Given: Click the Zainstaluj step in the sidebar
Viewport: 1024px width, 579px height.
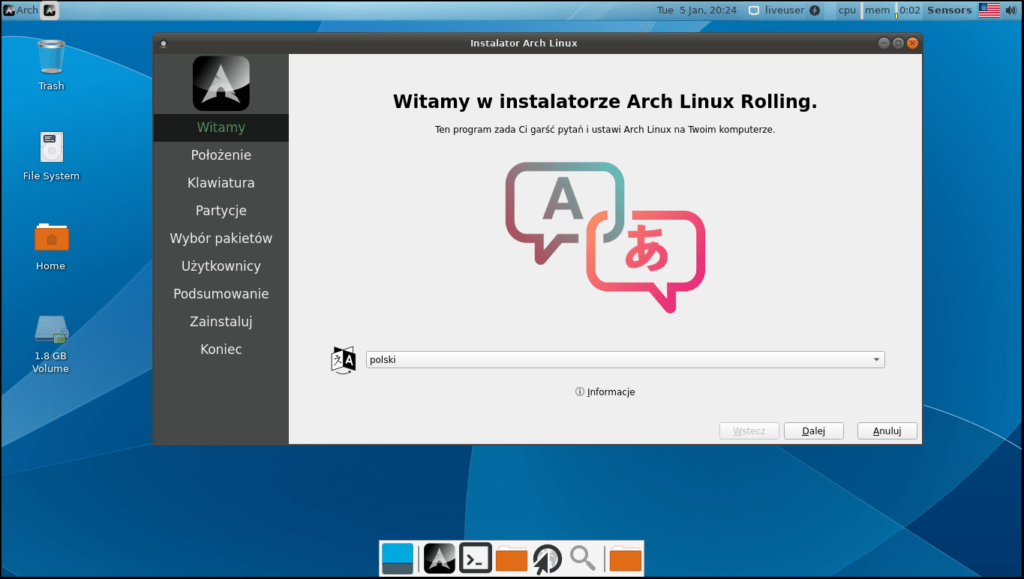Looking at the screenshot, I should [221, 322].
